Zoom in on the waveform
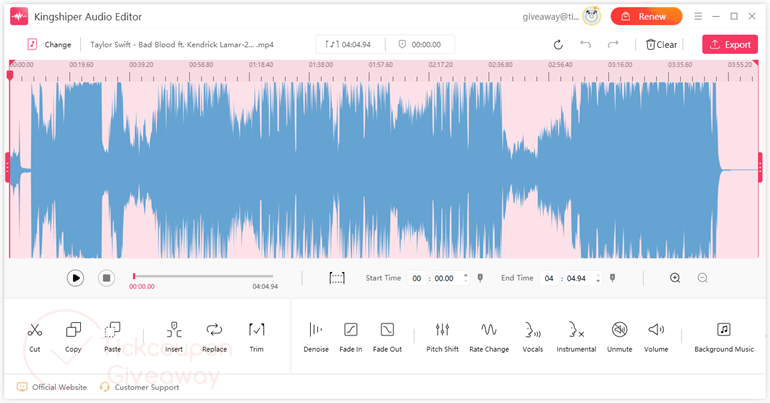Image resolution: width=770 pixels, height=403 pixels. point(675,278)
